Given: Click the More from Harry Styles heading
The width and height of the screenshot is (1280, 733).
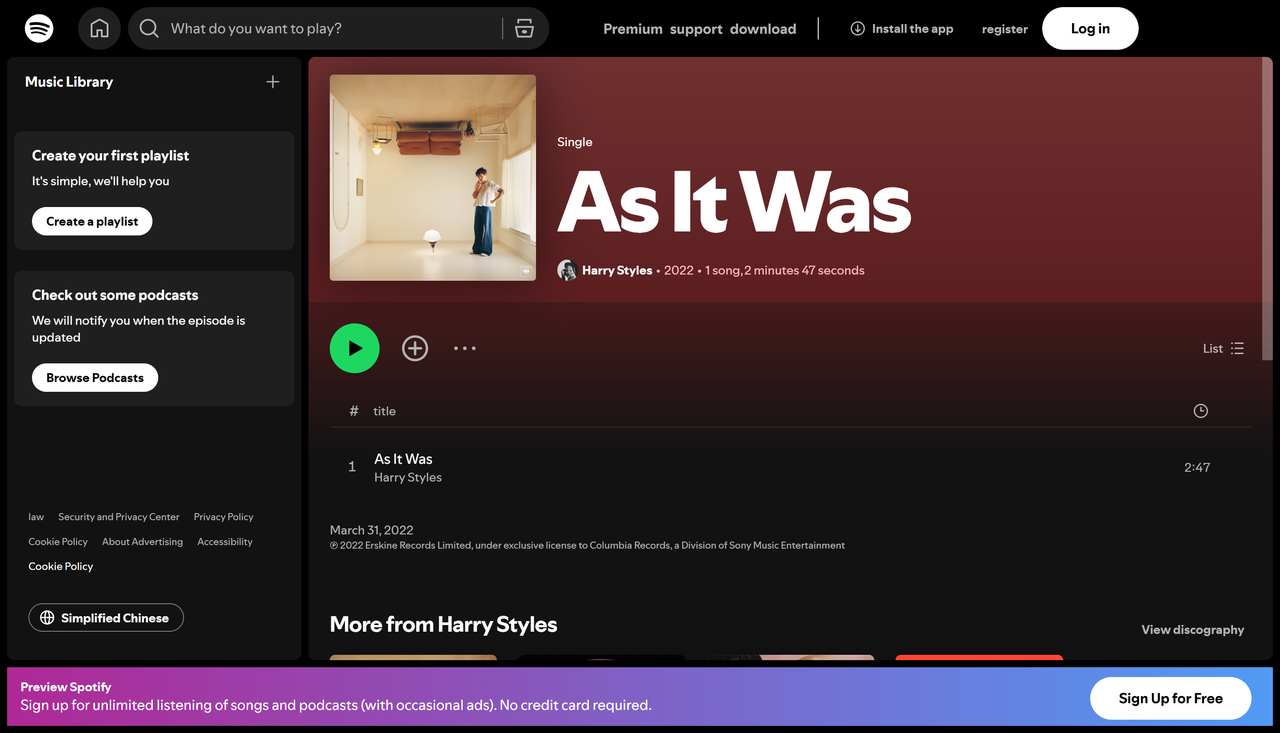Looking at the screenshot, I should point(444,625).
